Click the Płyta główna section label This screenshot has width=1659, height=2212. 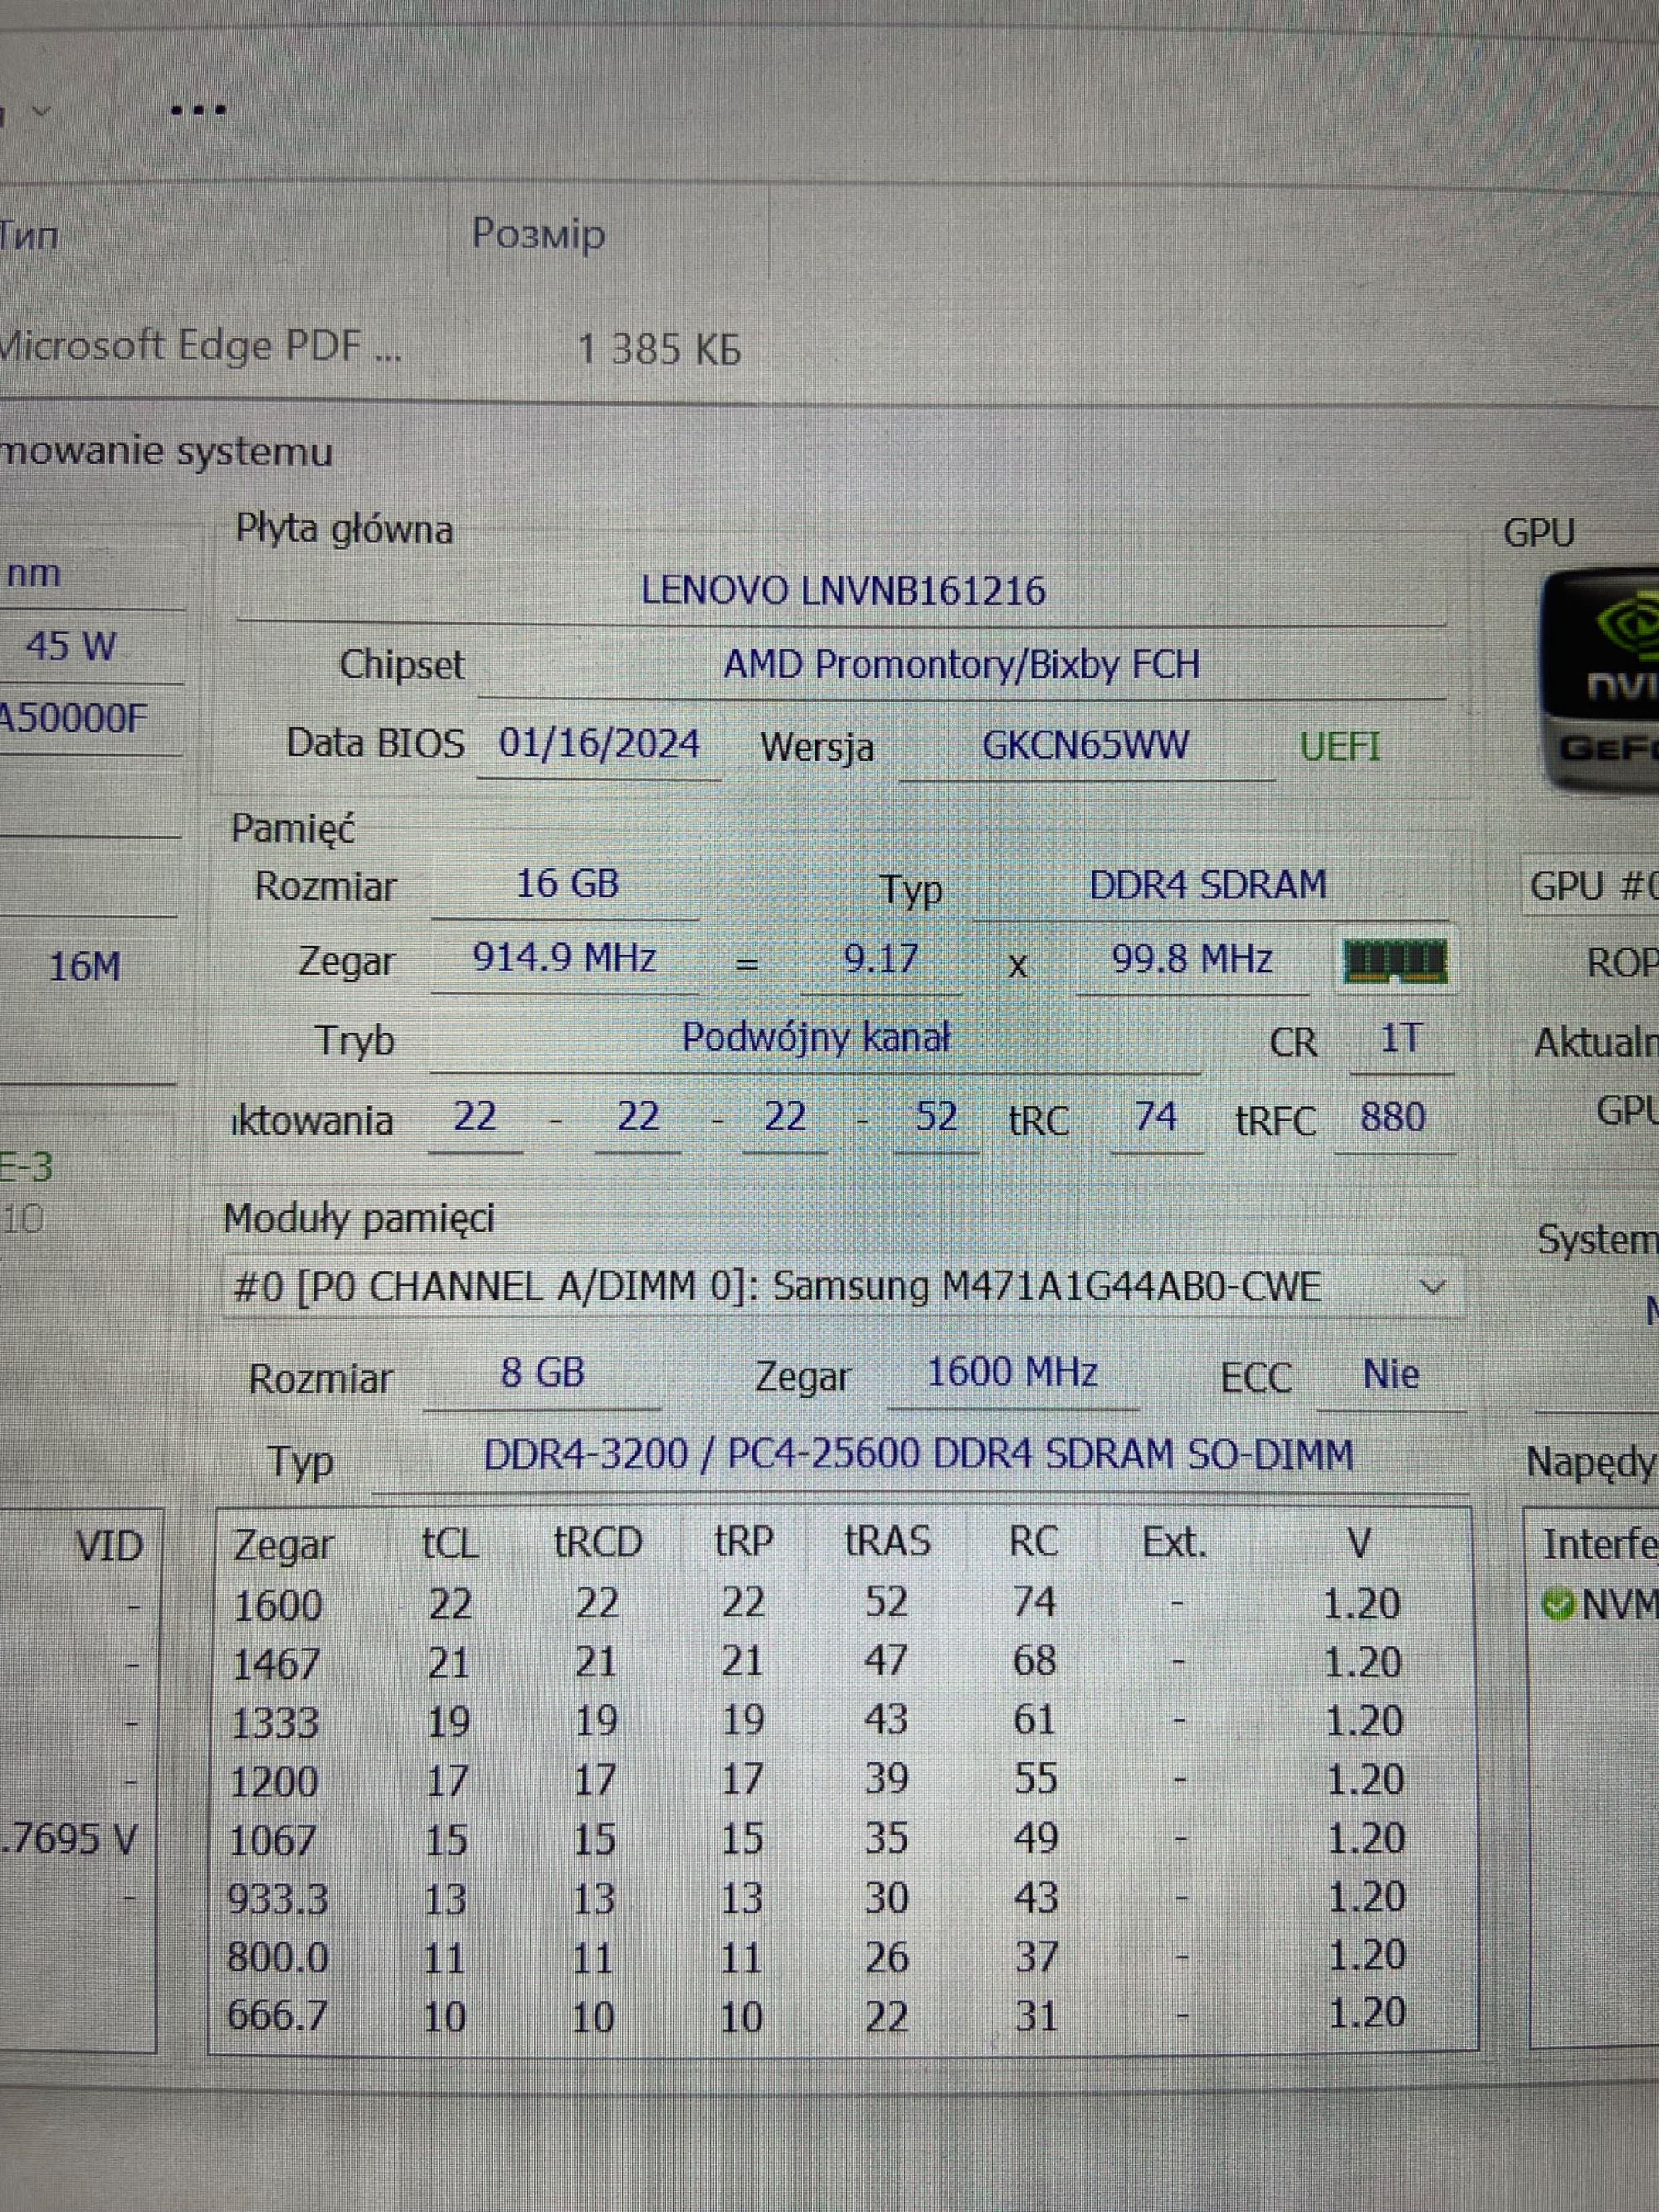pyautogui.click(x=344, y=529)
